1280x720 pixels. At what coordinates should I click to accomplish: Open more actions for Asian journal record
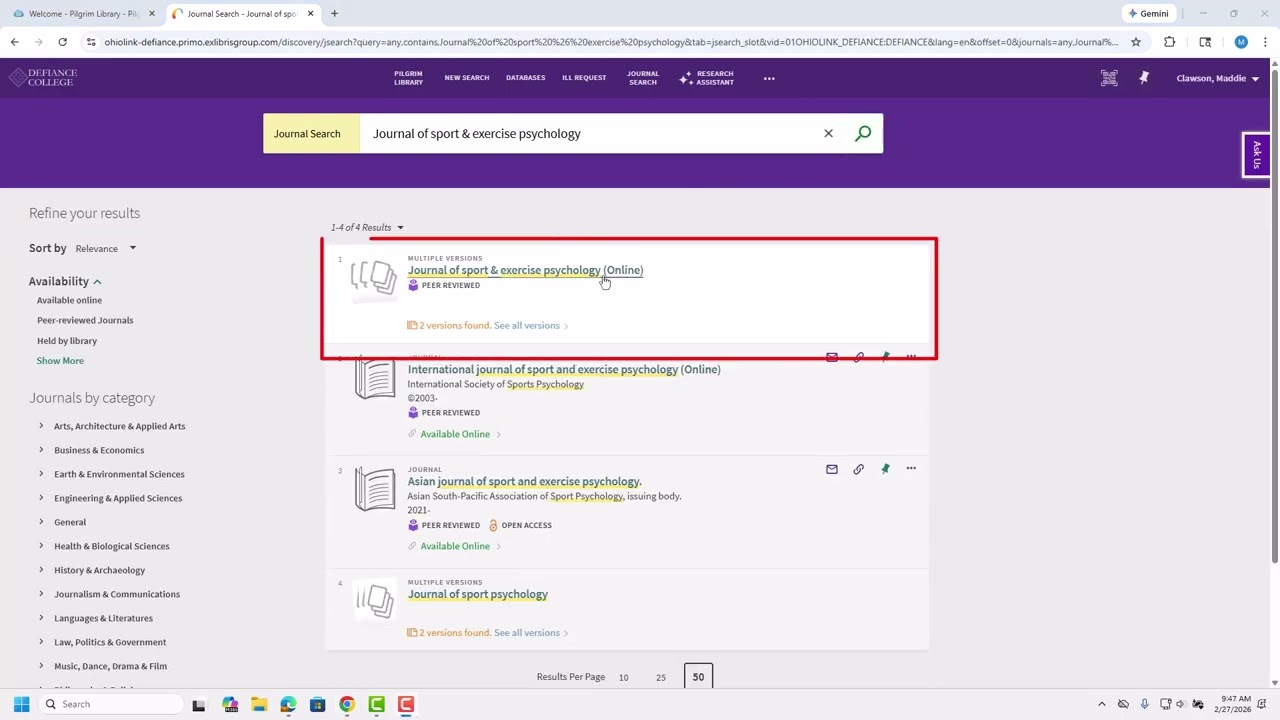[x=911, y=469]
